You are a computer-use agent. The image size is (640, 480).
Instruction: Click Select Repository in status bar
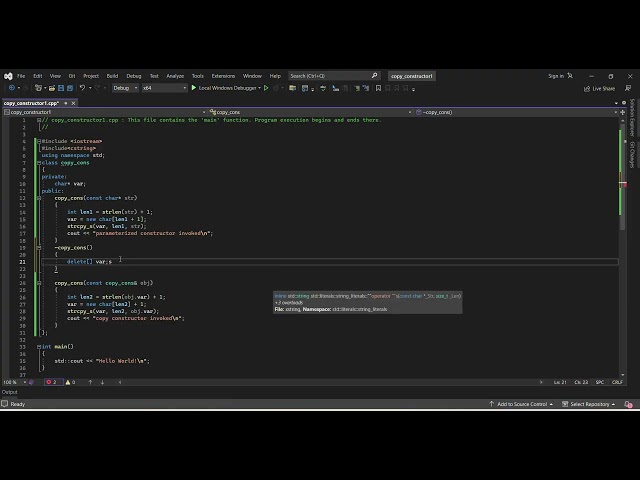point(588,404)
